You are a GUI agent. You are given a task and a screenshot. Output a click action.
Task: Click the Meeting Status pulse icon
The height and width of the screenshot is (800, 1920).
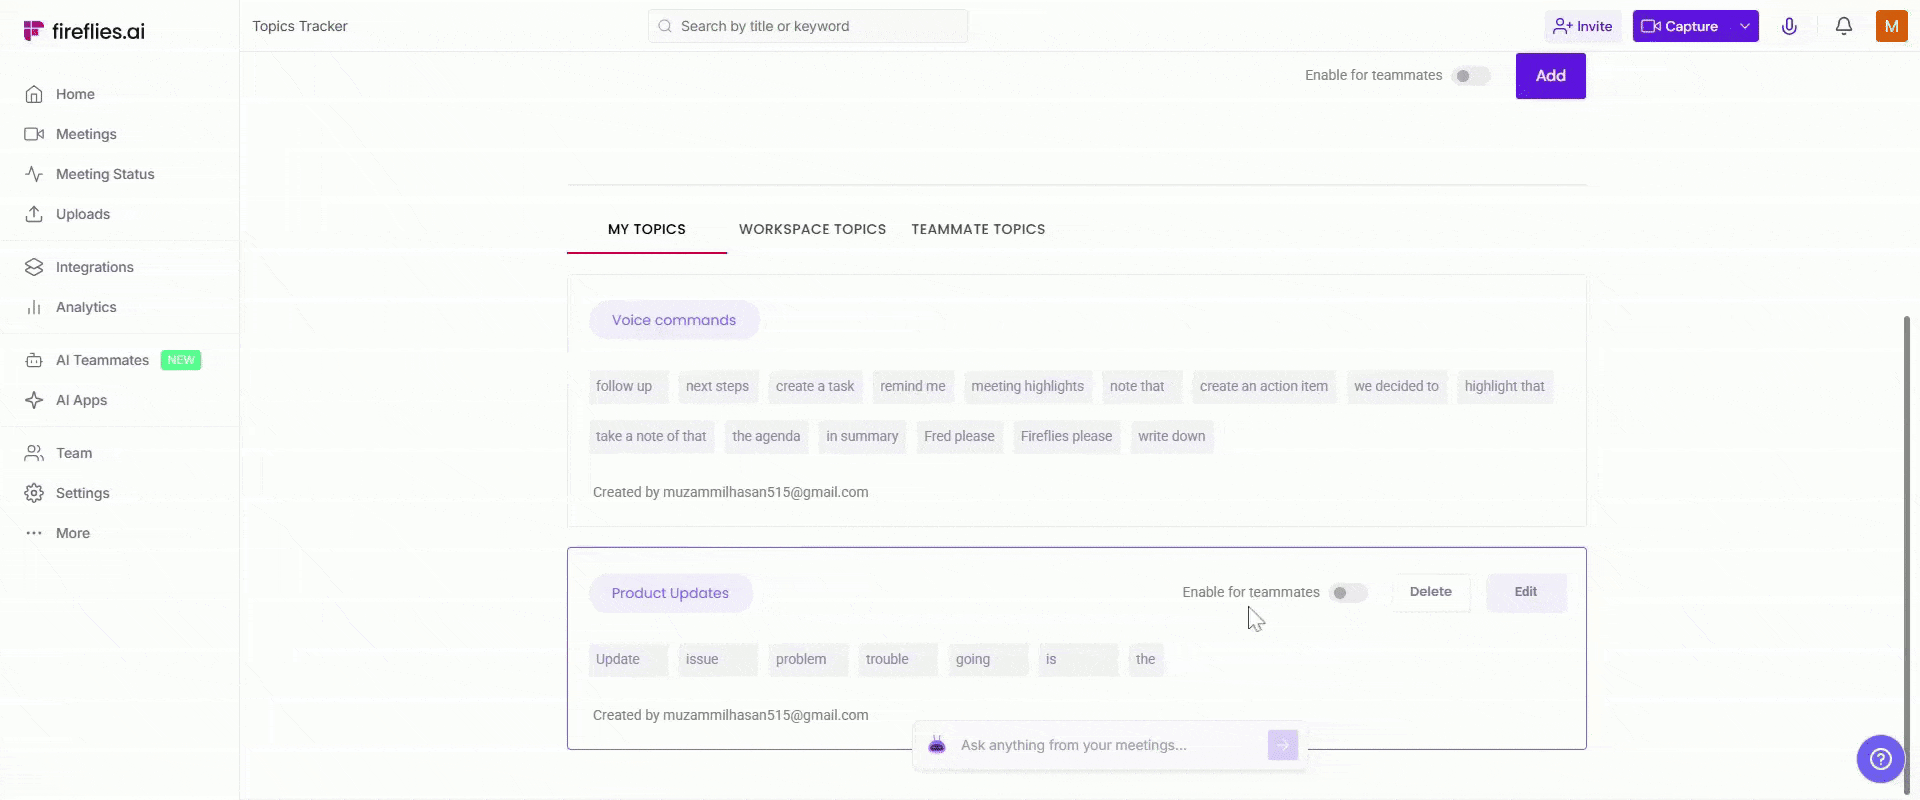tap(34, 174)
